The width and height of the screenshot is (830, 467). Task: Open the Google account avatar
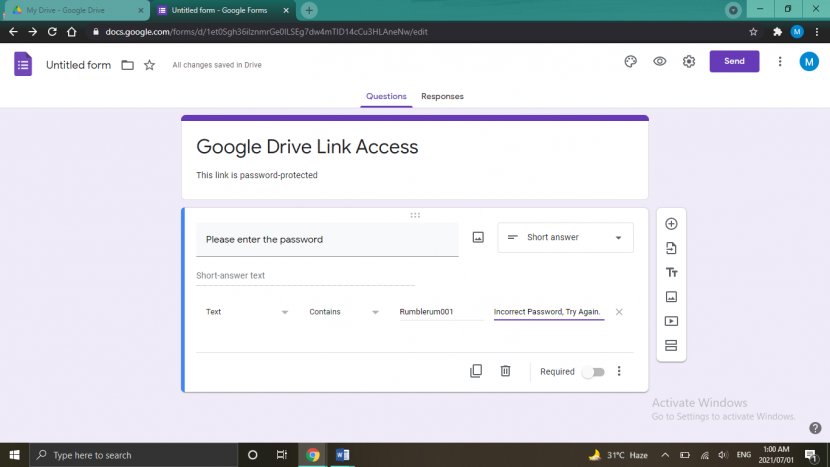[809, 62]
